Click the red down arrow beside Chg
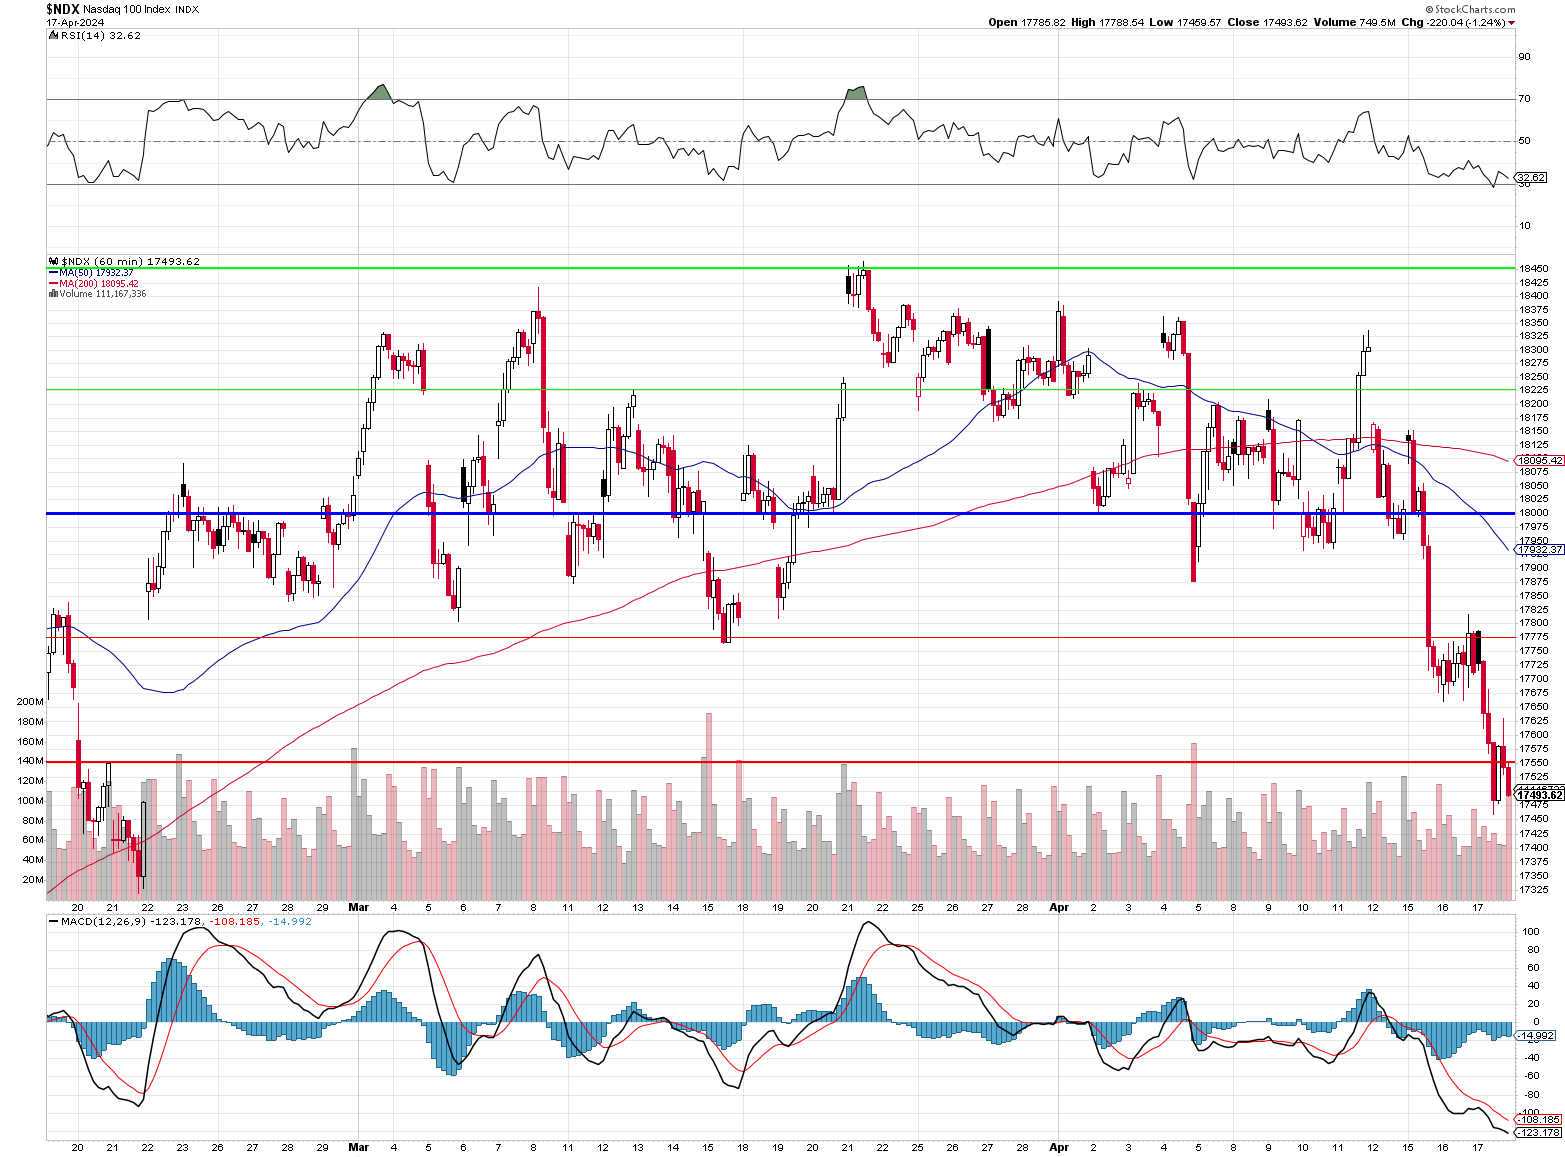Image resolution: width=1565 pixels, height=1157 pixels. 1511,23
